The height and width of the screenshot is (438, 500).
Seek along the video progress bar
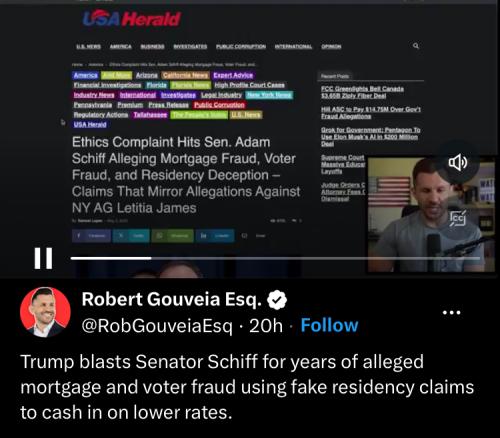[x=275, y=258]
